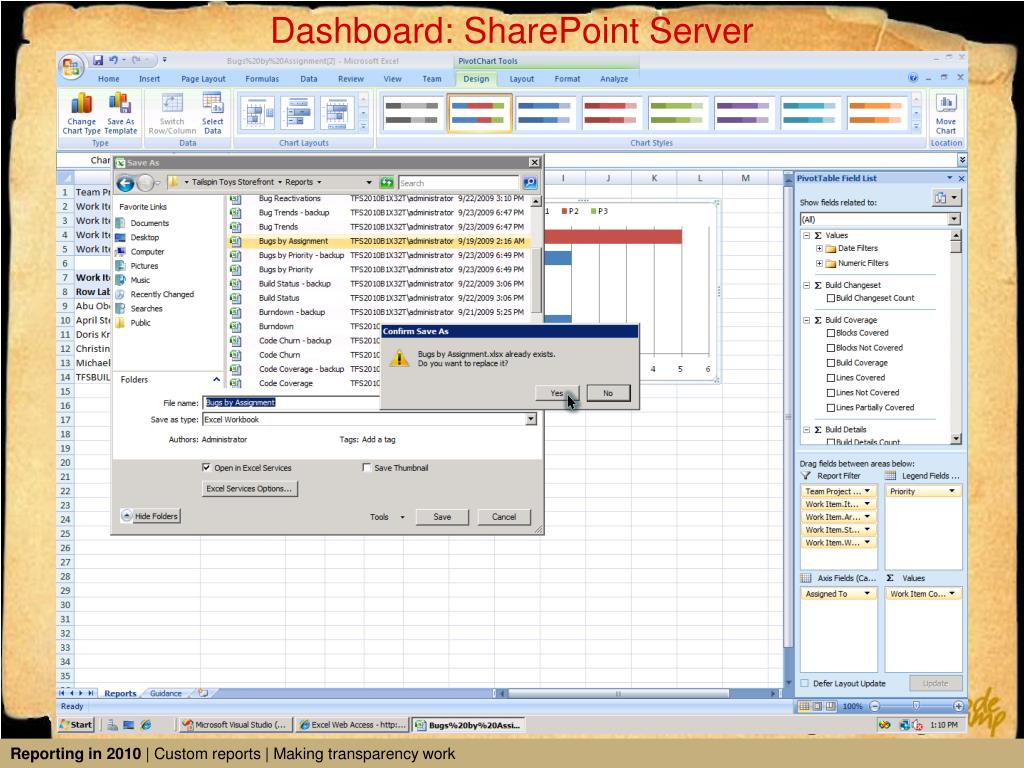Select the third chart layout thumbnail
The image size is (1024, 768).
pyautogui.click(x=338, y=113)
